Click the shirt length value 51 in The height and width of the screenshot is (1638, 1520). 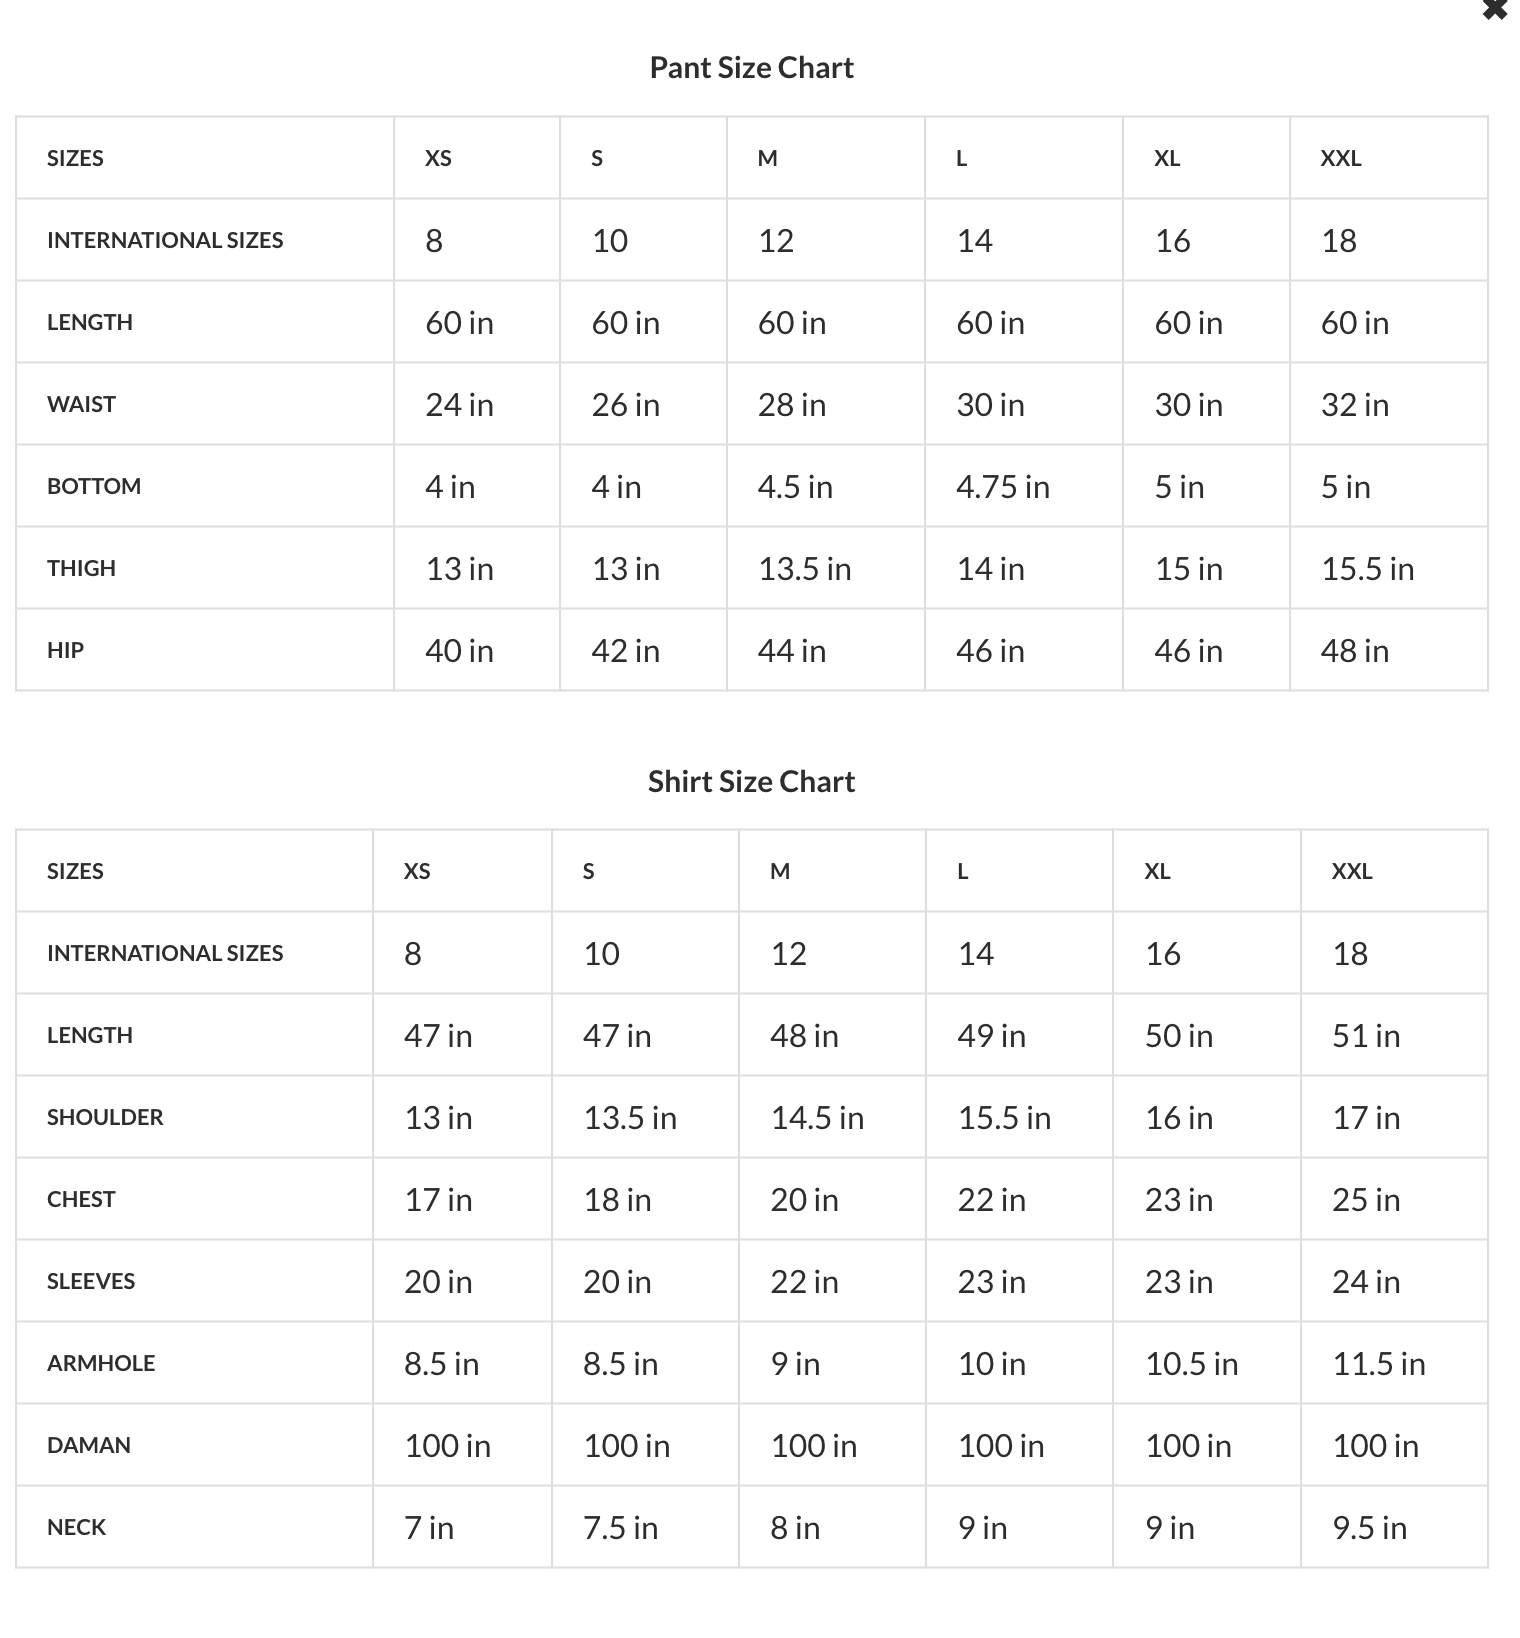tap(1365, 1035)
